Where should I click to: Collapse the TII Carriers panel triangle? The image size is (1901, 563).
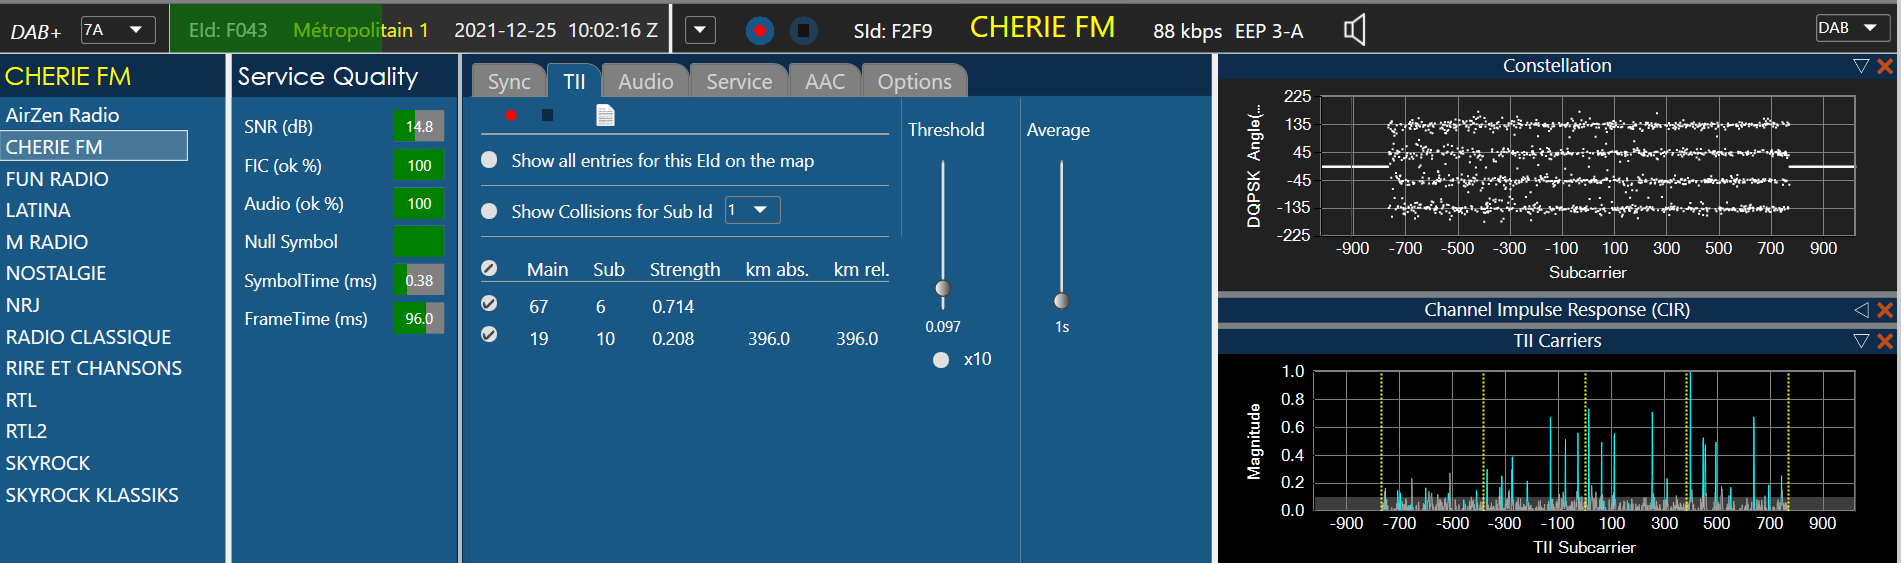(1861, 341)
